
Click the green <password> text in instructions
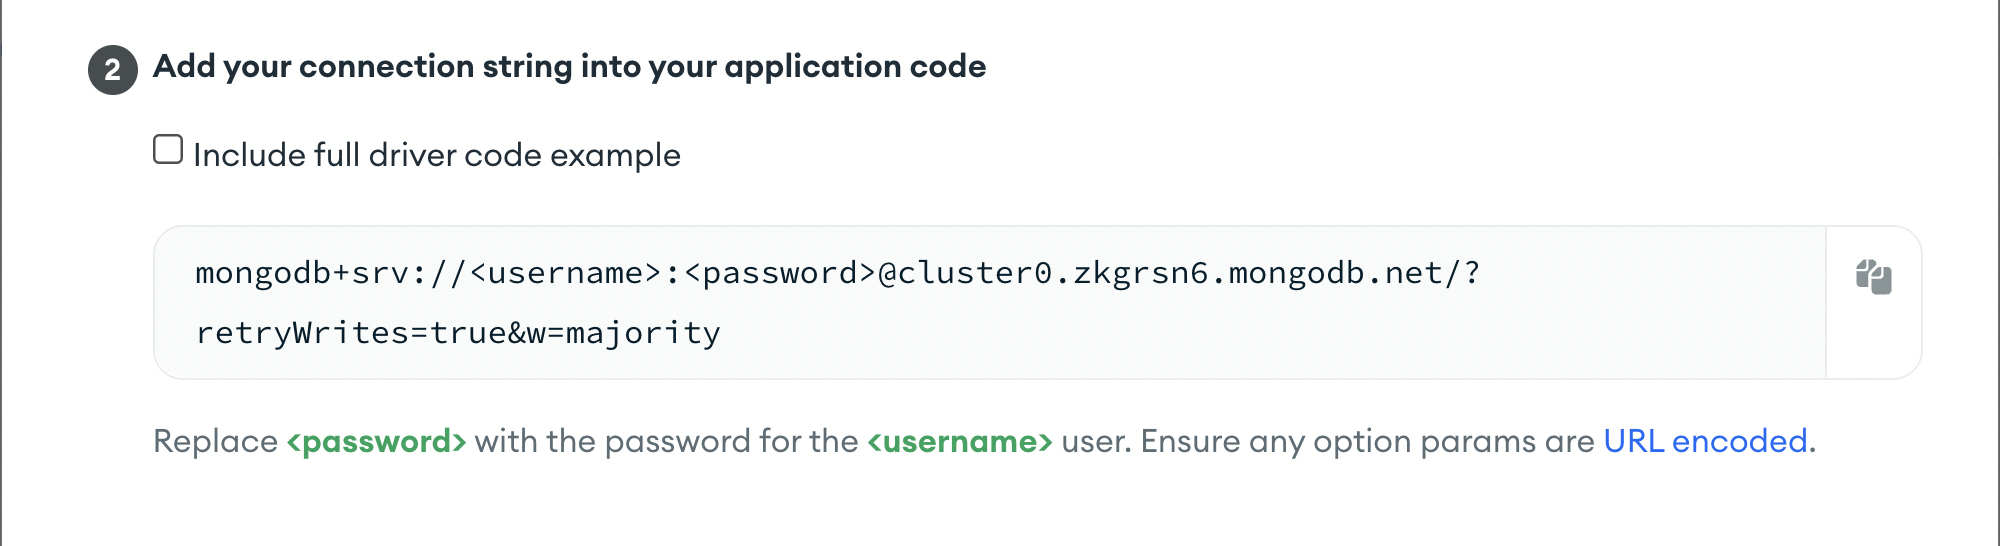click(376, 441)
